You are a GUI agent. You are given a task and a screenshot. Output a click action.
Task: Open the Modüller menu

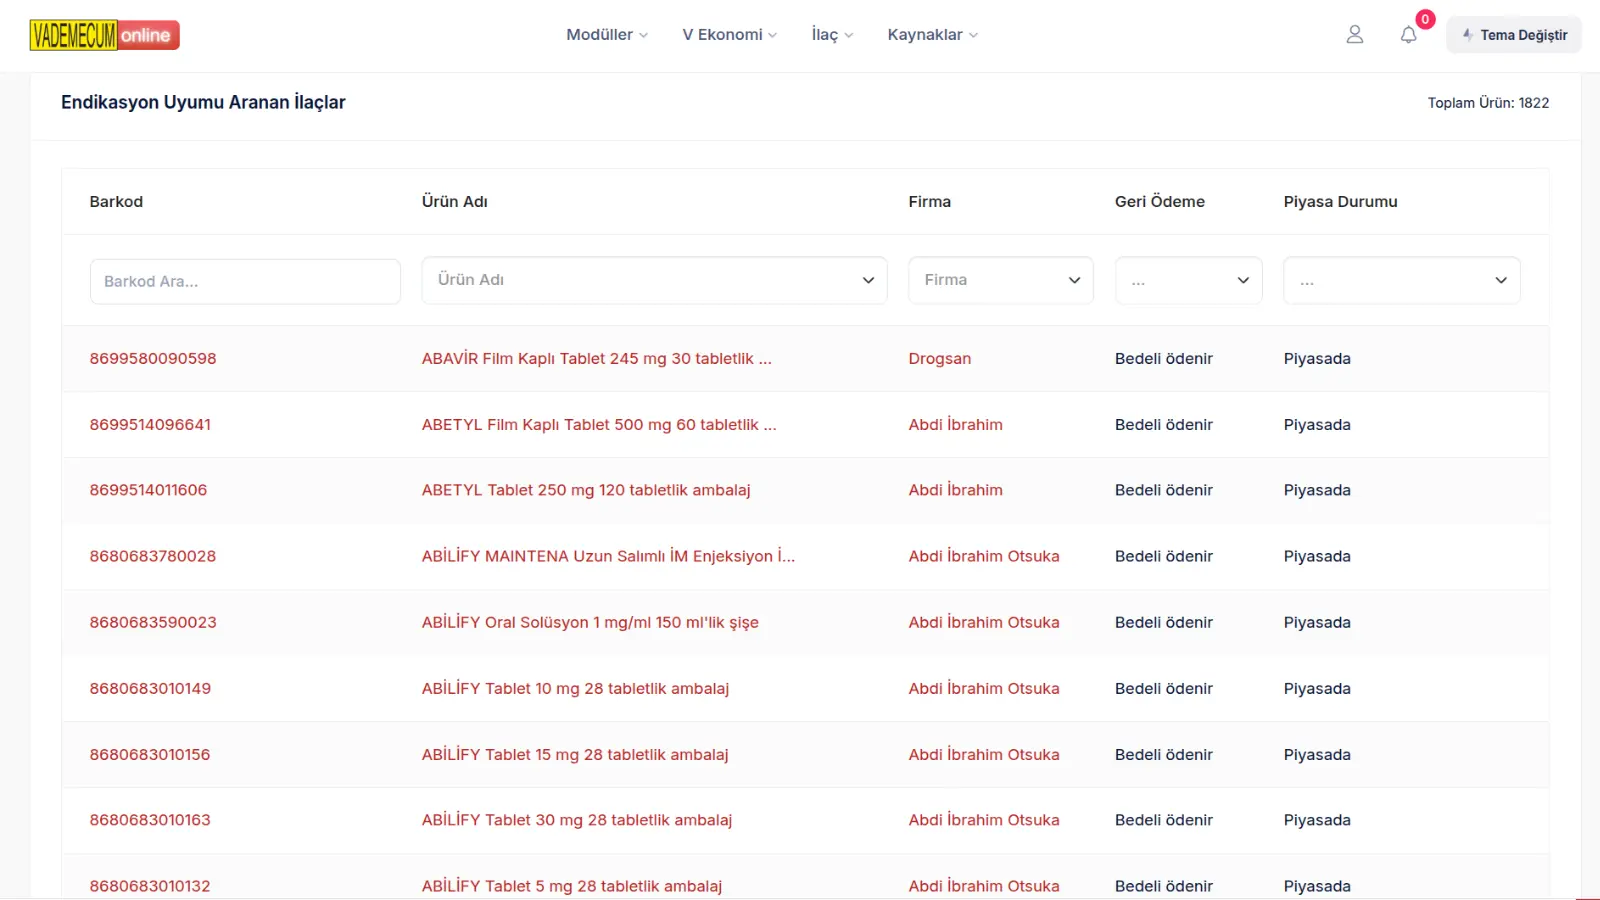pyautogui.click(x=607, y=35)
